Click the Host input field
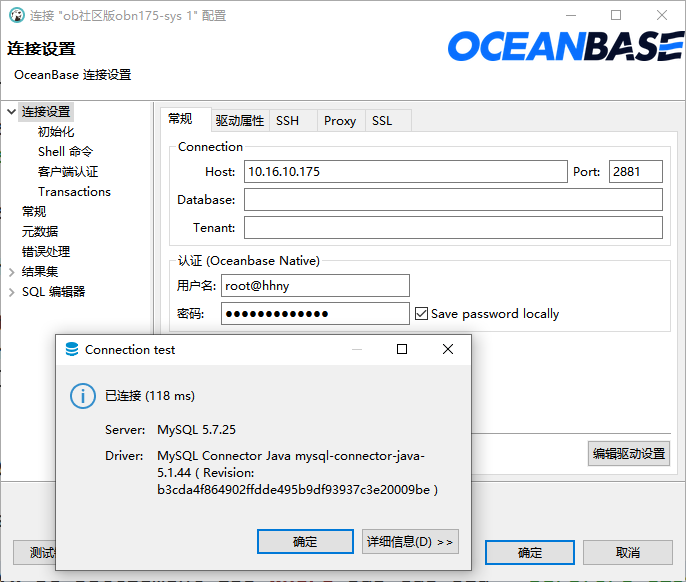Image resolution: width=686 pixels, height=582 pixels. pyautogui.click(x=406, y=172)
